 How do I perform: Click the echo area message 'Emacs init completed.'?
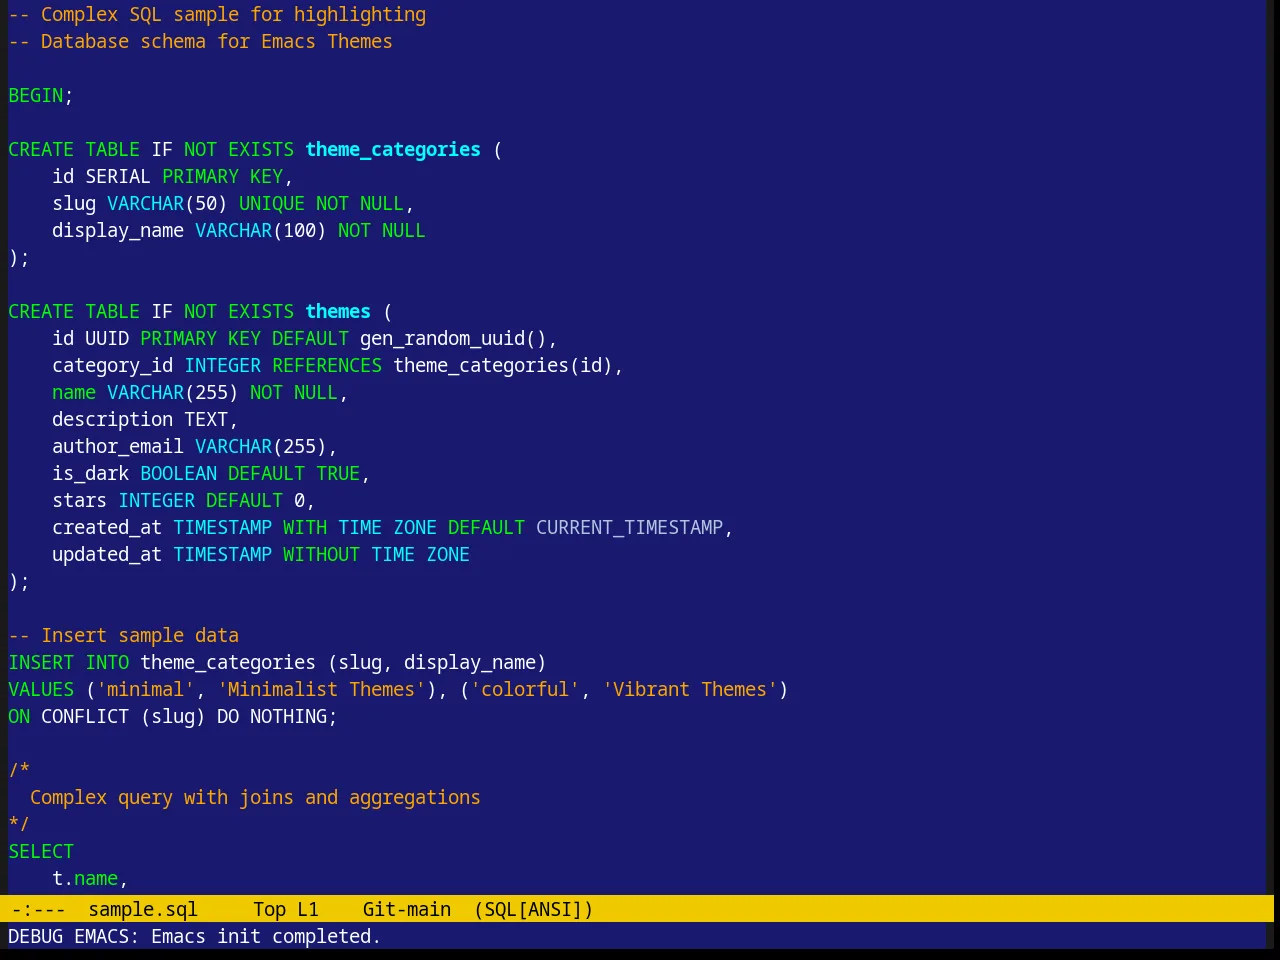(x=266, y=936)
